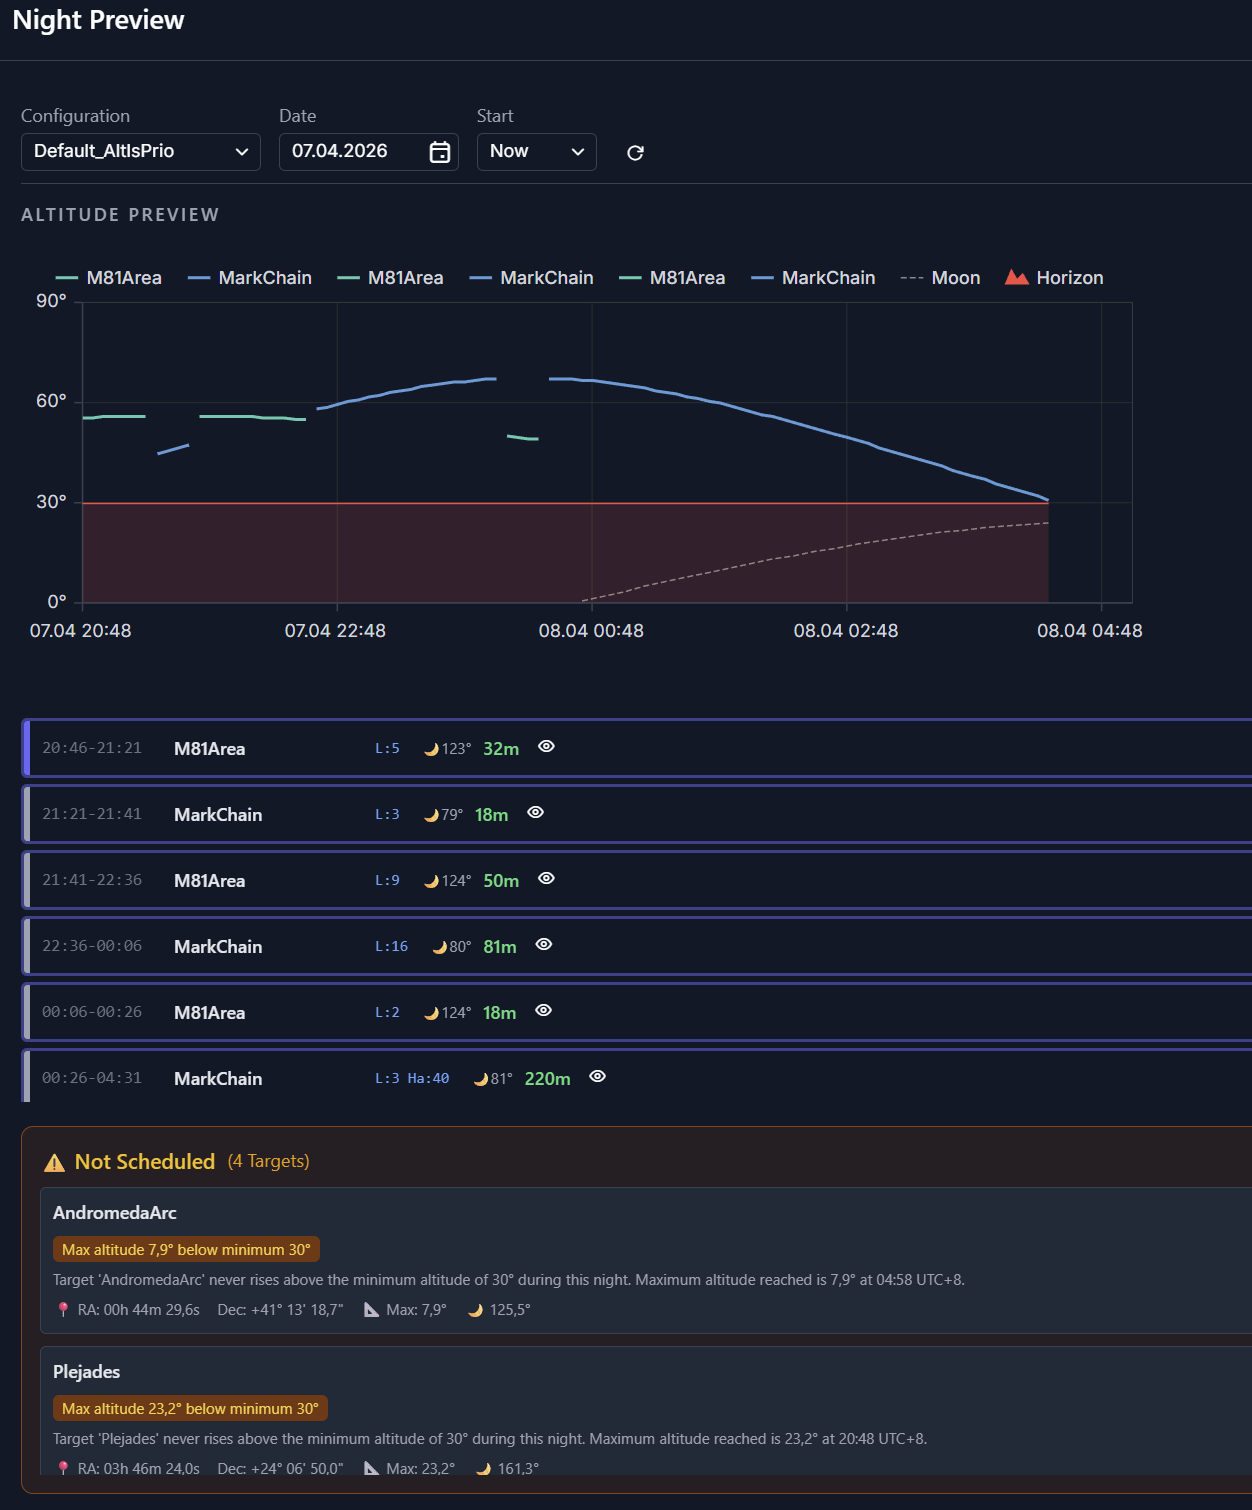Open the calendar picker icon in Date field
This screenshot has height=1510, width=1252.
[x=440, y=152]
